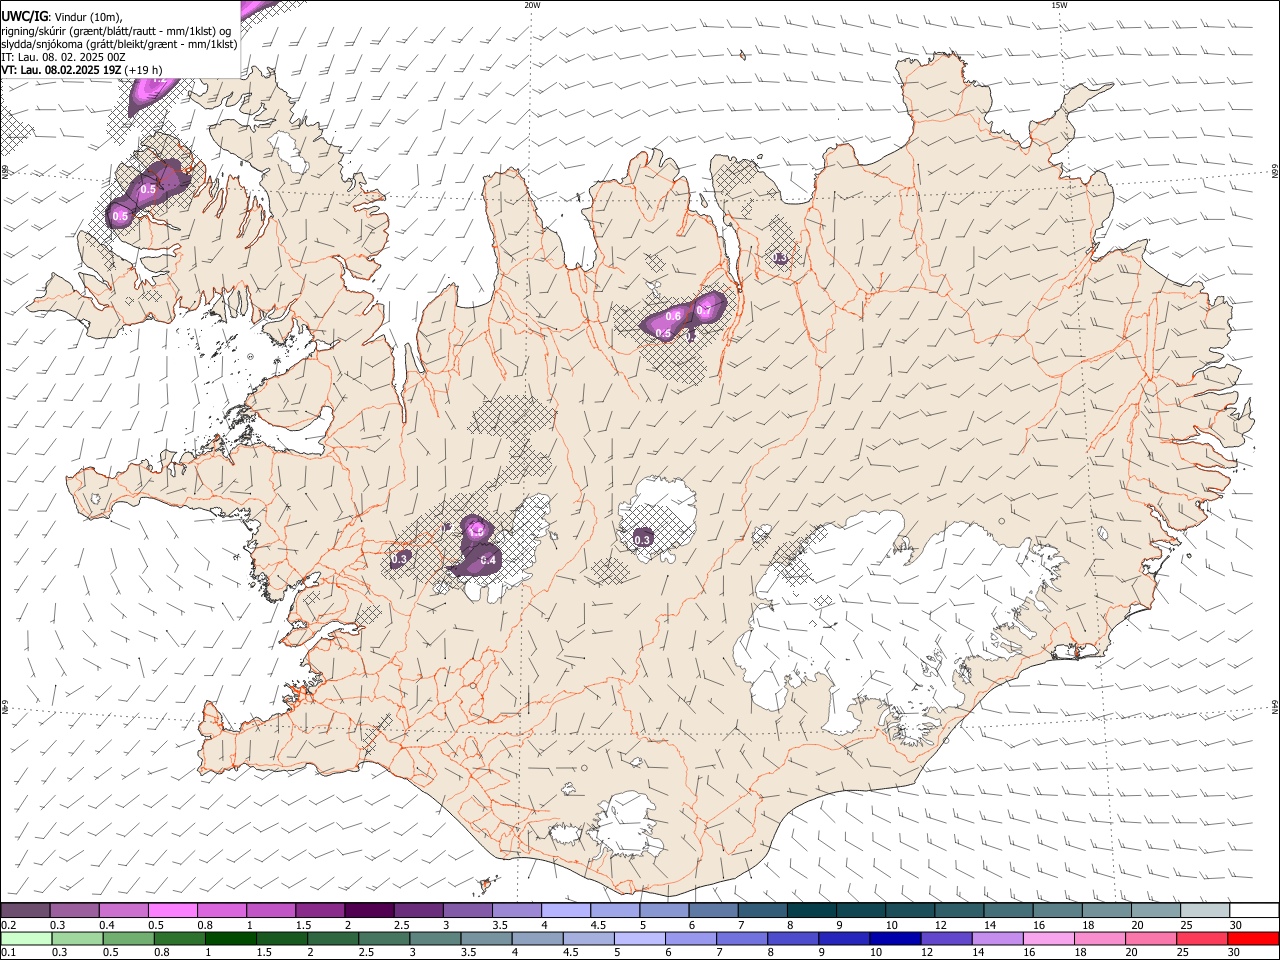
Task: Pick the upper legend swatch between 0.2 and 0.3
Action: [26, 910]
